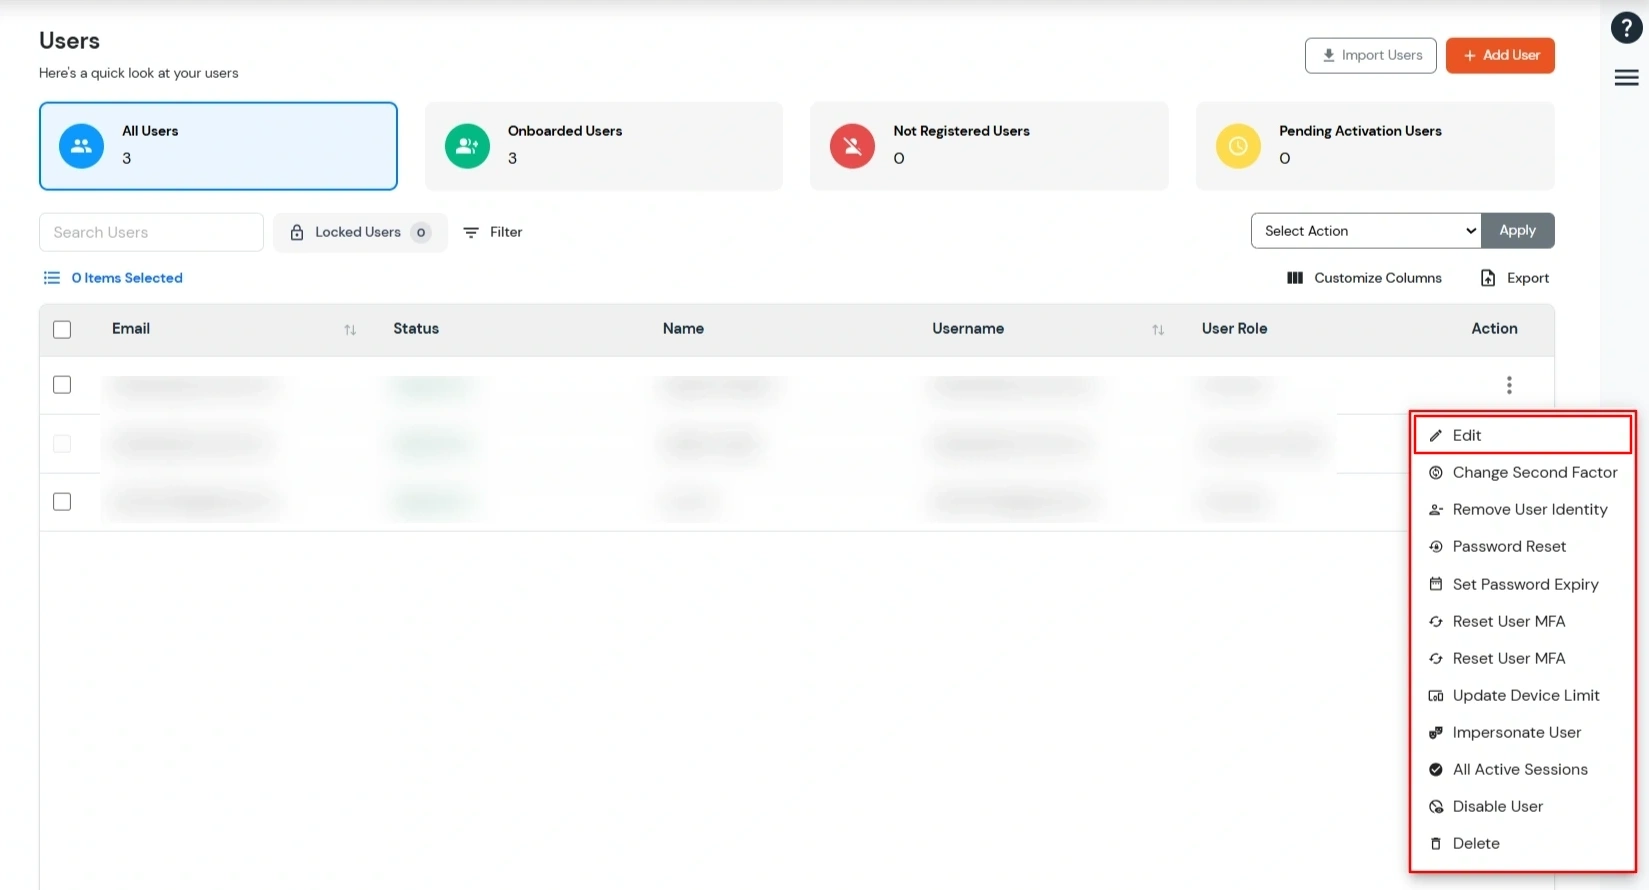Click the Export file icon
The width and height of the screenshot is (1649, 890).
[1488, 278]
